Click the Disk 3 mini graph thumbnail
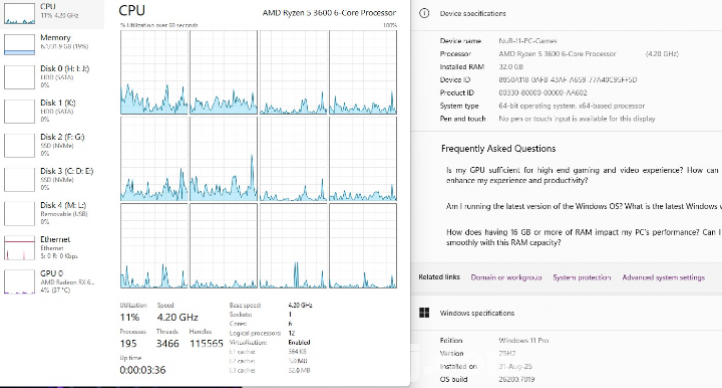This screenshot has width=722, height=388. click(x=19, y=180)
